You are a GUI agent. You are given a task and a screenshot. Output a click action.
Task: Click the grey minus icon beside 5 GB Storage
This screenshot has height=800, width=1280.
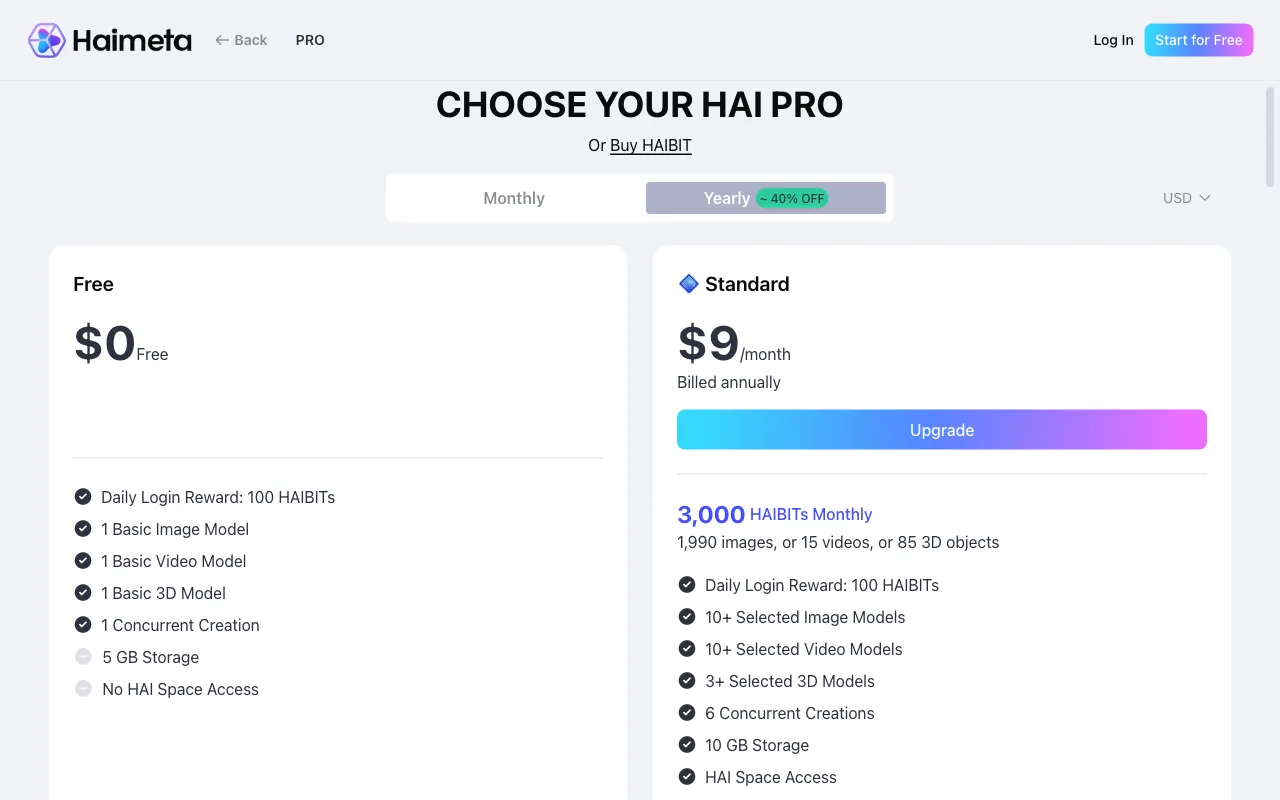[x=83, y=657]
